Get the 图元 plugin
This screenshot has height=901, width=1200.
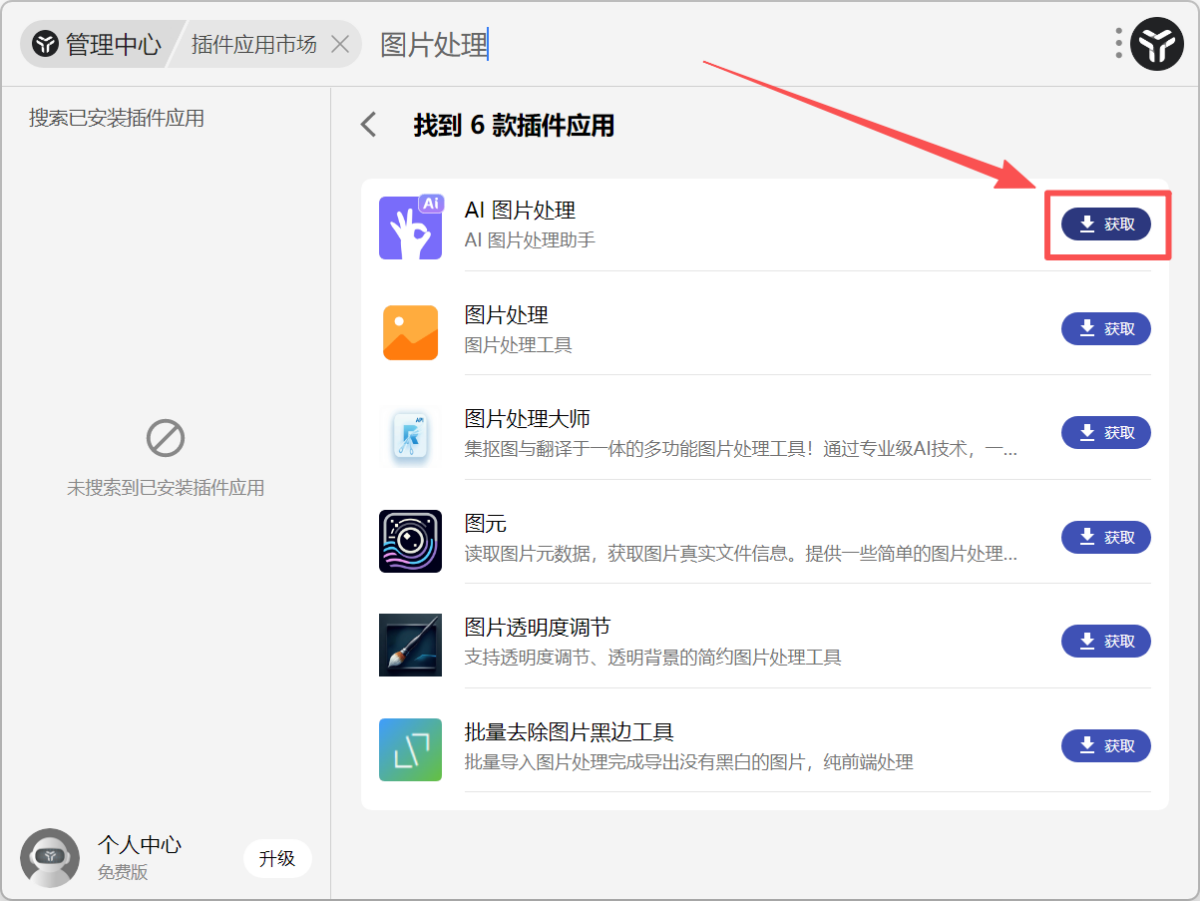click(1106, 537)
